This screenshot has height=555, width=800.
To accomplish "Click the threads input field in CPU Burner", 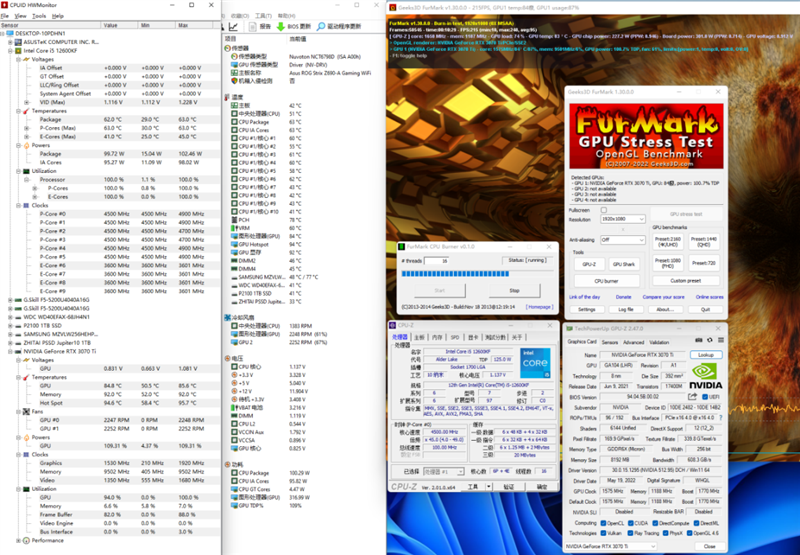I will [x=436, y=261].
